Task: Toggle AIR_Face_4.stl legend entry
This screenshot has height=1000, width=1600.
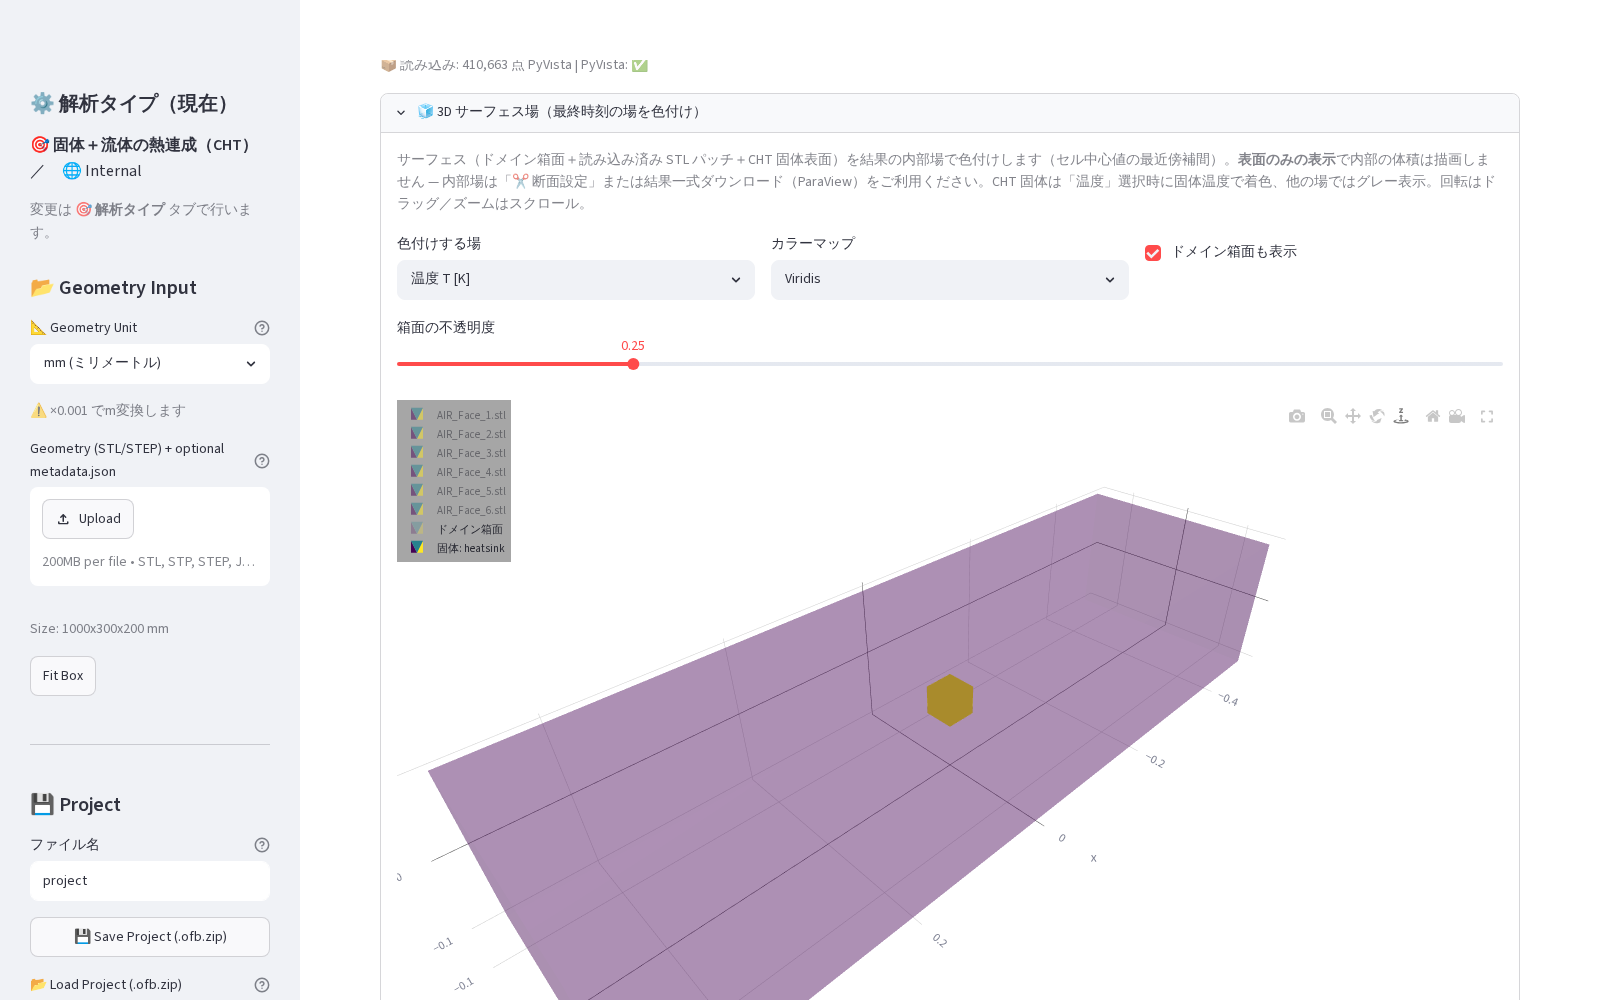Action: pos(458,472)
